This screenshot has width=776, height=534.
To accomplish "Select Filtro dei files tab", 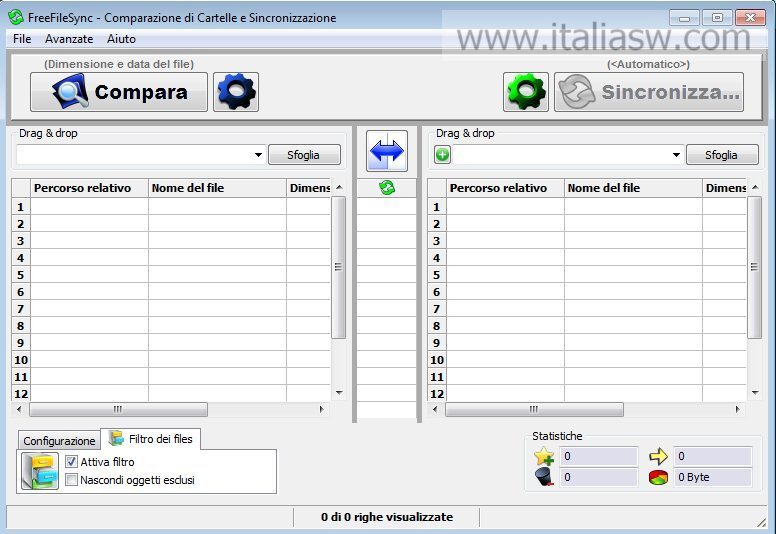I will [x=151, y=438].
